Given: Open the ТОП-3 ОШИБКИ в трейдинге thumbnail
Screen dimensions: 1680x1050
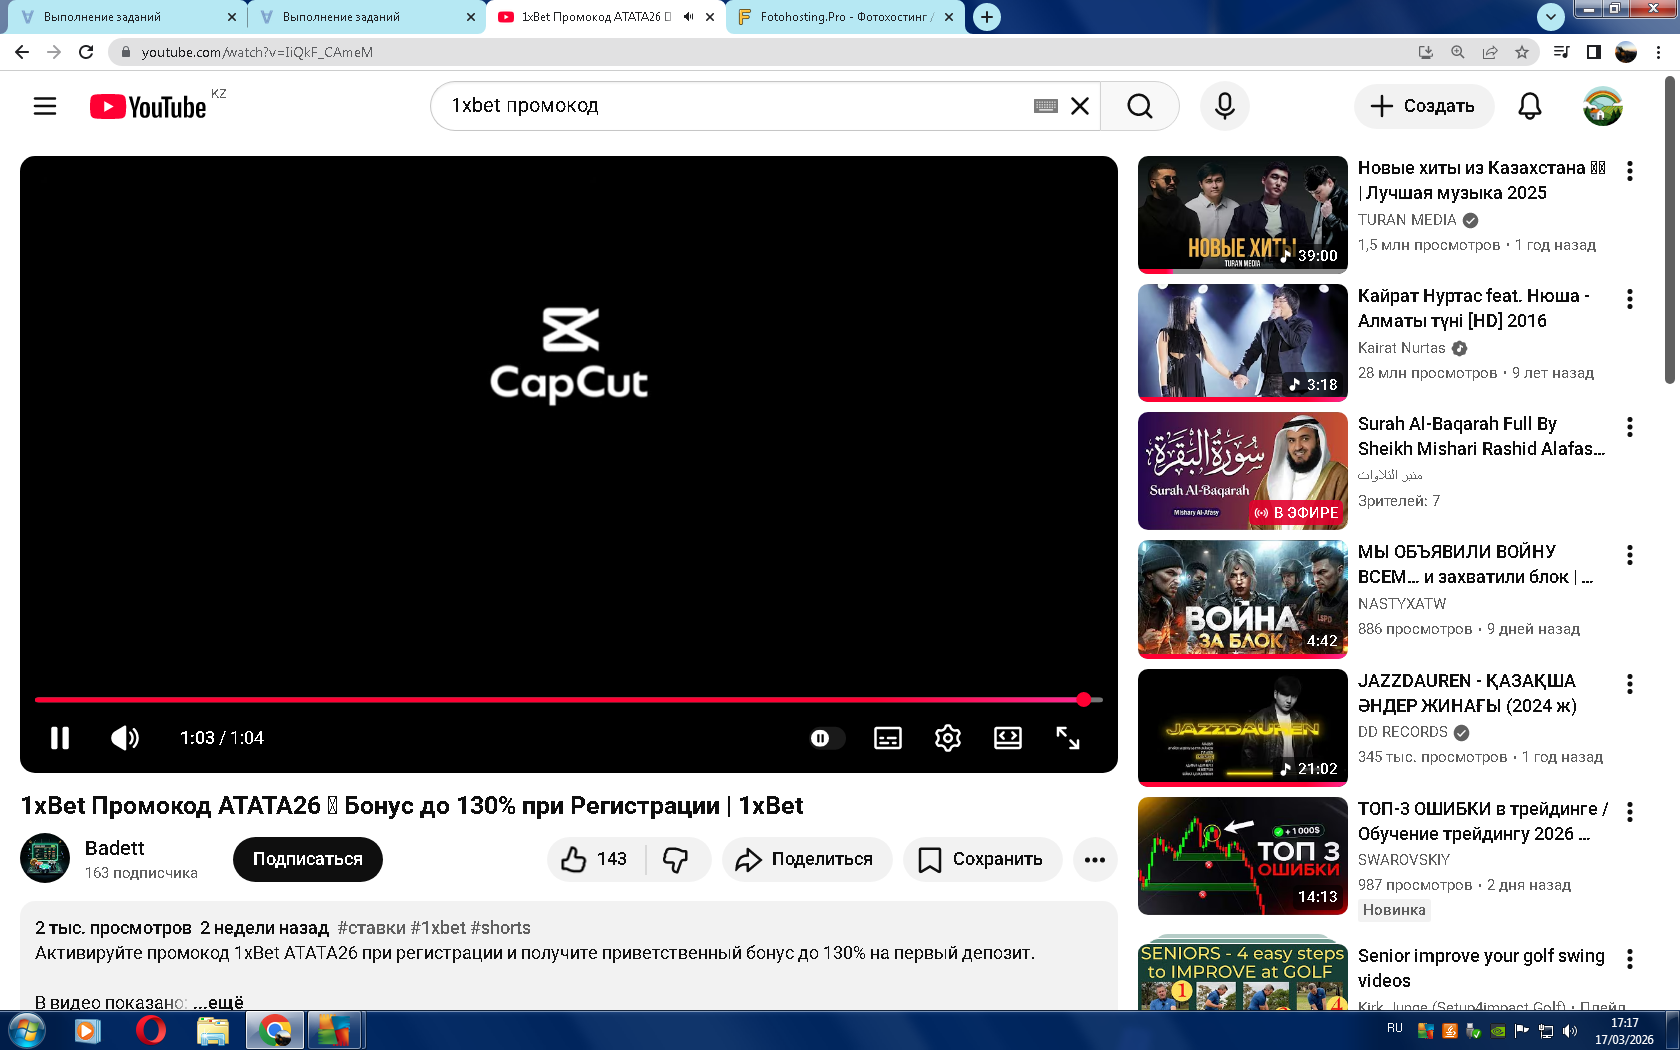Looking at the screenshot, I should tap(1243, 856).
